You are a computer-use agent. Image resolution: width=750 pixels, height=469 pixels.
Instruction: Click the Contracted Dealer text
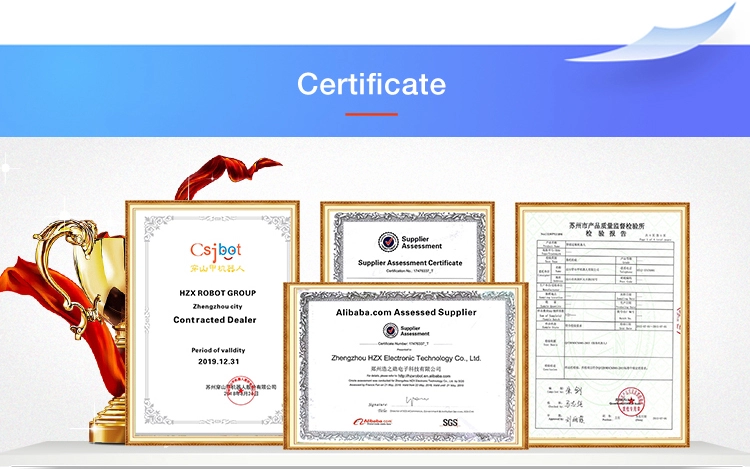point(211,320)
